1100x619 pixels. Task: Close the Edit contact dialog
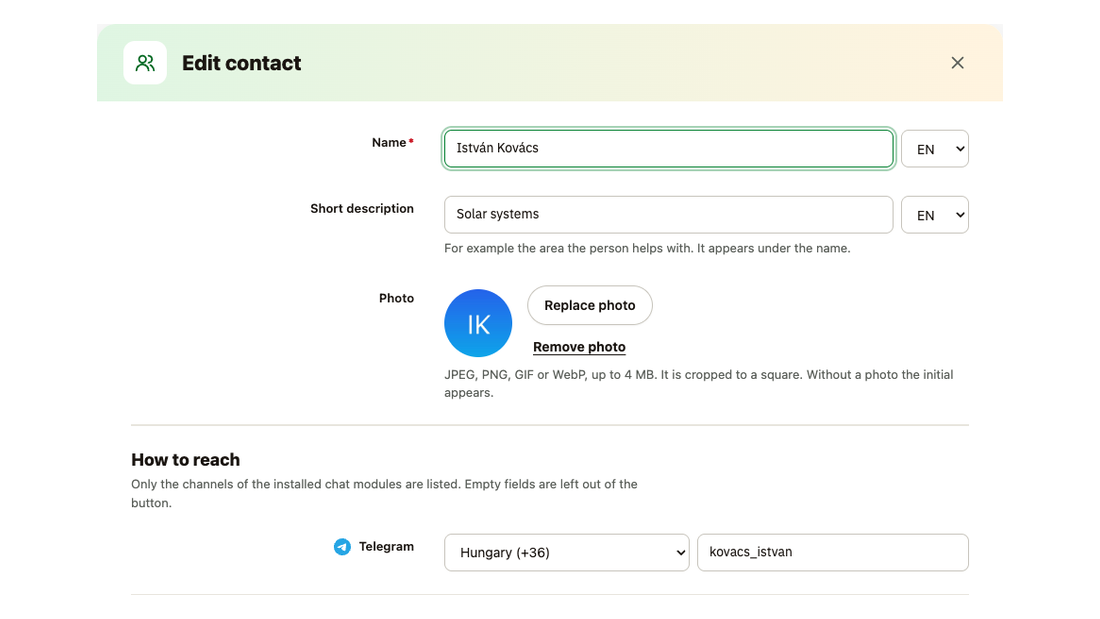(x=957, y=63)
